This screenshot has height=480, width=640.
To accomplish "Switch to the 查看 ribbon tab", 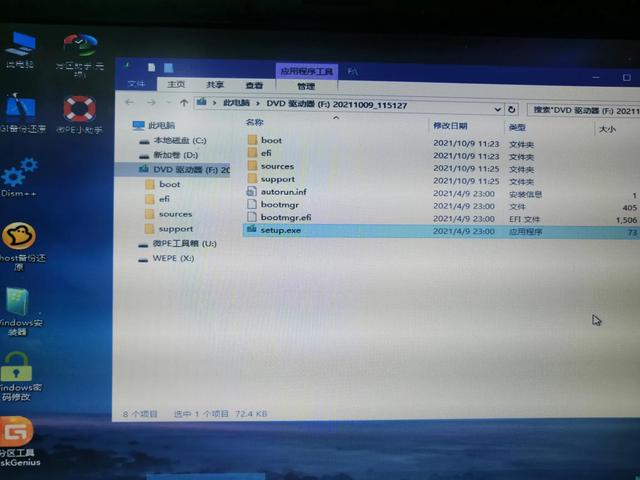I will (254, 85).
